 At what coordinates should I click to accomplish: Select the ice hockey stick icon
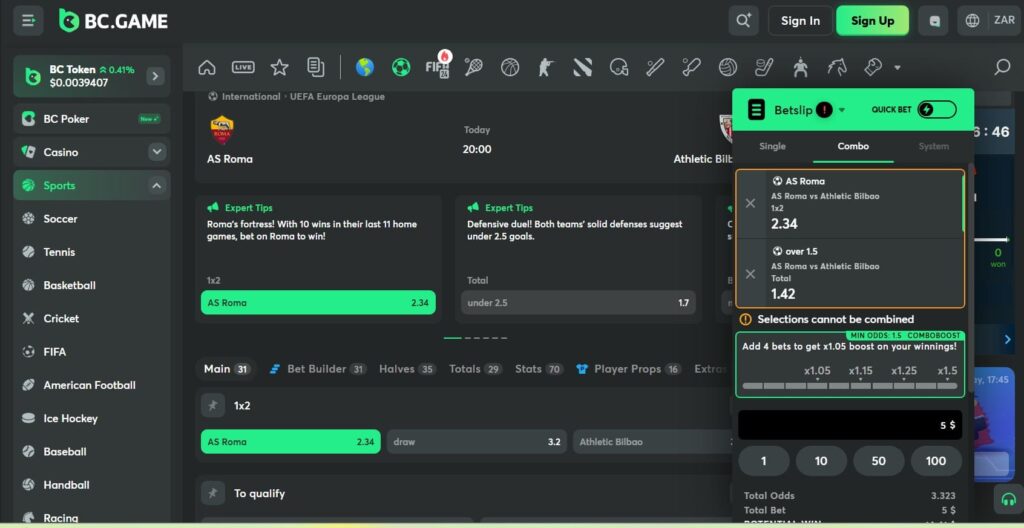[764, 67]
